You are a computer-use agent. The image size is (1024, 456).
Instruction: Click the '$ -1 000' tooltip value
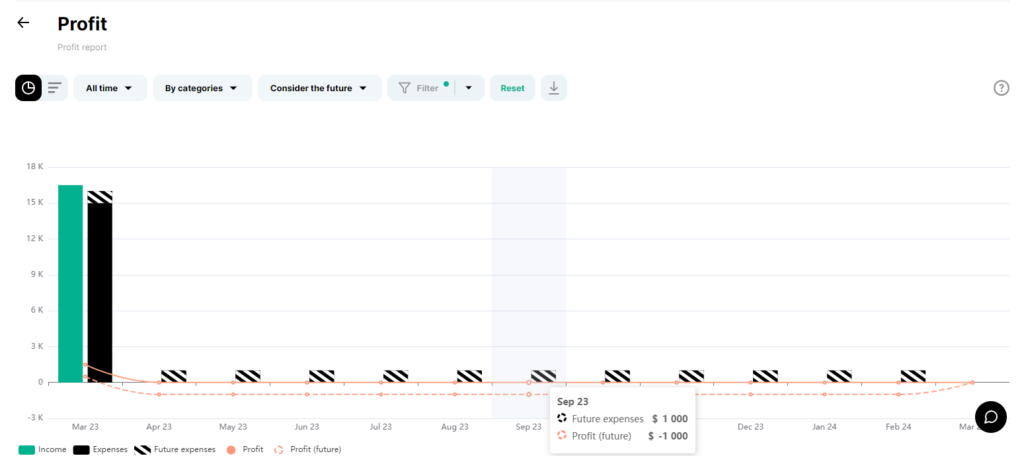[x=667, y=436]
